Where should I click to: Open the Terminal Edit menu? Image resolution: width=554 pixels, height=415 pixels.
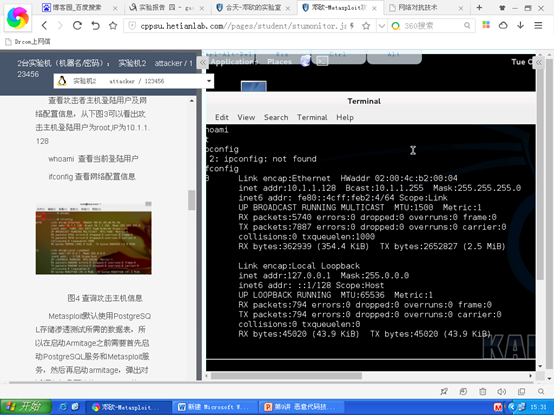222,117
